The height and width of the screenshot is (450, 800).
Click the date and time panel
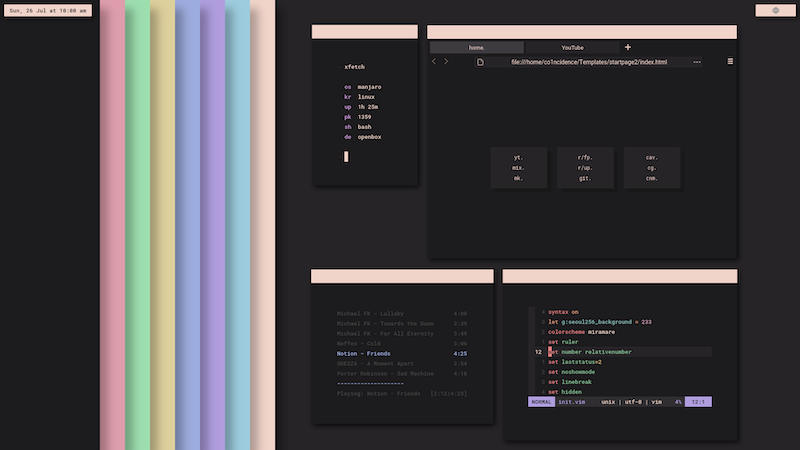pyautogui.click(x=48, y=11)
